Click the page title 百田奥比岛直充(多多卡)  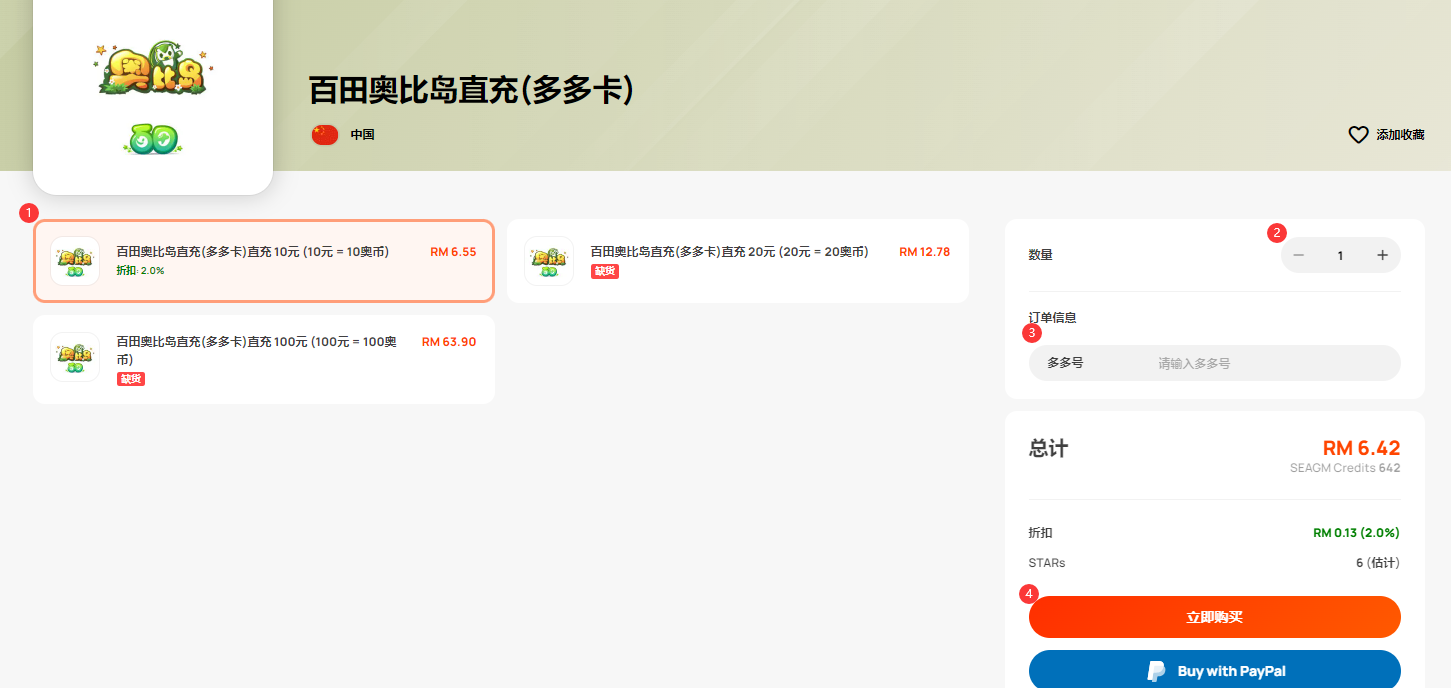click(x=472, y=90)
